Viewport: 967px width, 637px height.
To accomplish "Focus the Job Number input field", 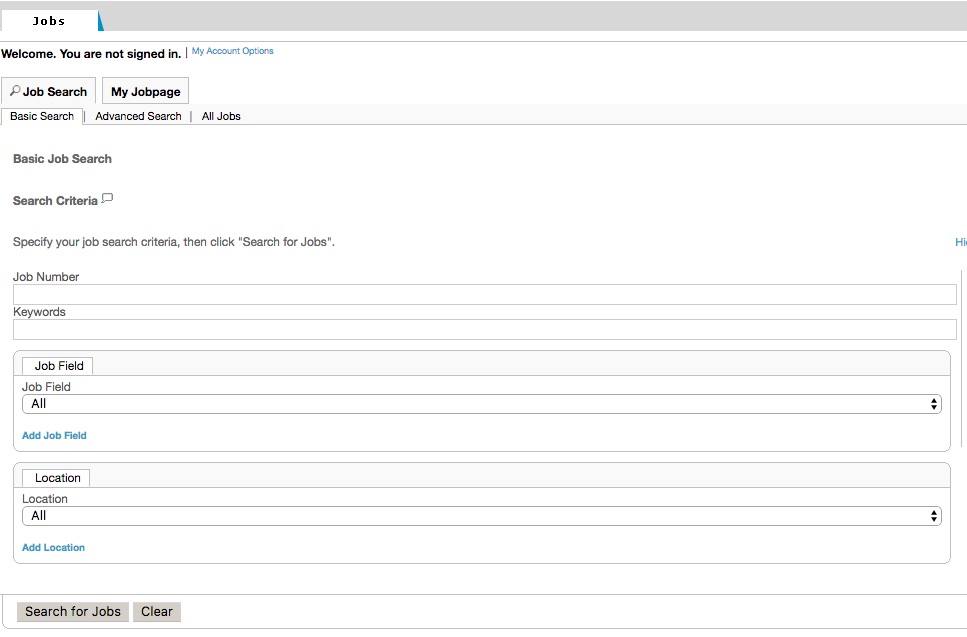I will pos(485,294).
